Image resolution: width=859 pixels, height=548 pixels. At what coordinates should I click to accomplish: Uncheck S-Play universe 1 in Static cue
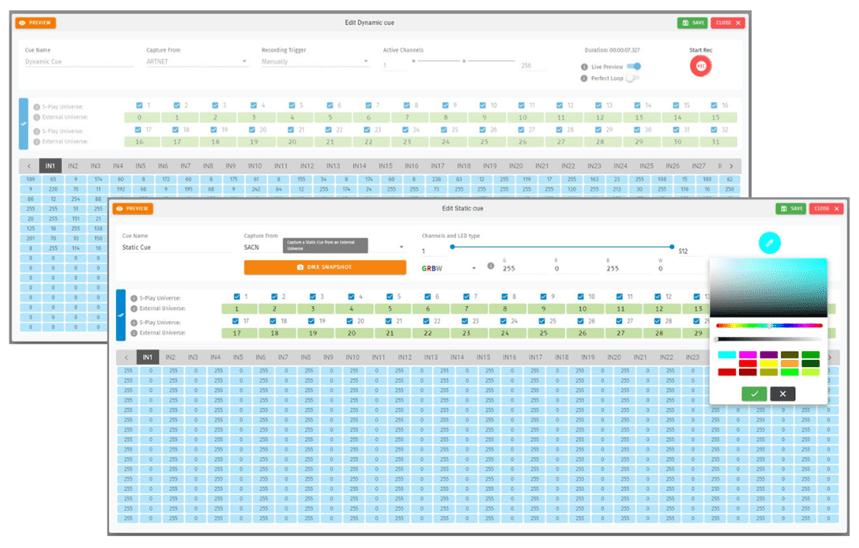(237, 296)
